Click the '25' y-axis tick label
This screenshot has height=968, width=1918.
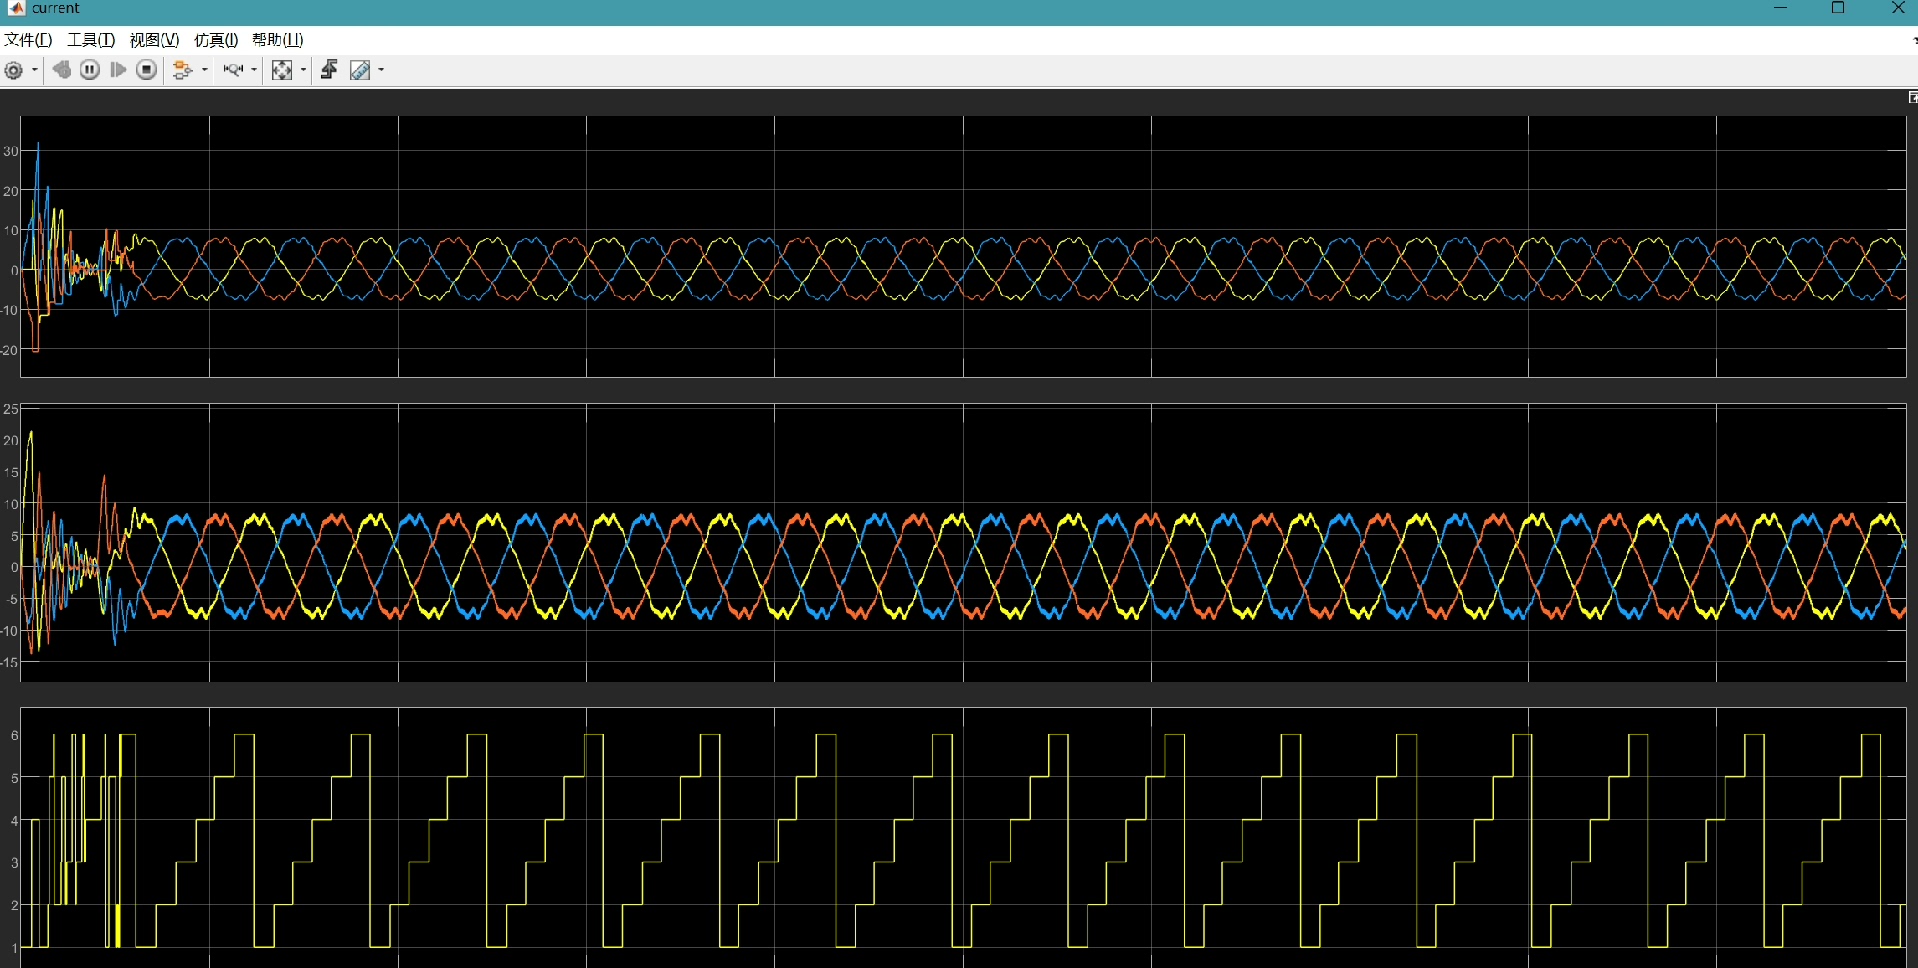point(11,409)
